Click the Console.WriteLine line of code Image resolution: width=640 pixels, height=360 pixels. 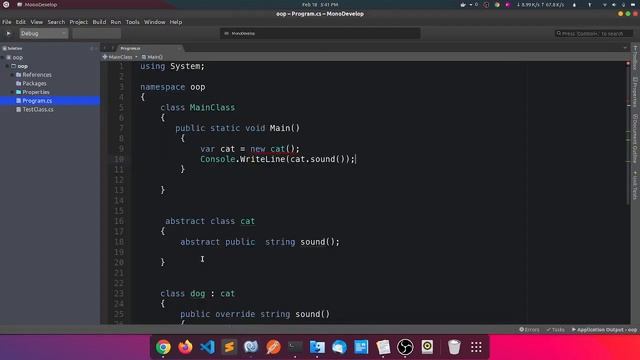278,159
